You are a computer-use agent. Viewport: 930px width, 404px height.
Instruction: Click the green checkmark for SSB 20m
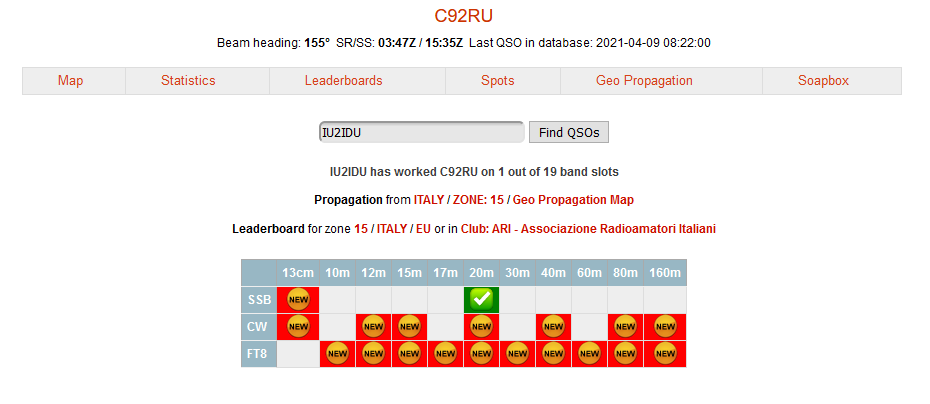pyautogui.click(x=481, y=300)
